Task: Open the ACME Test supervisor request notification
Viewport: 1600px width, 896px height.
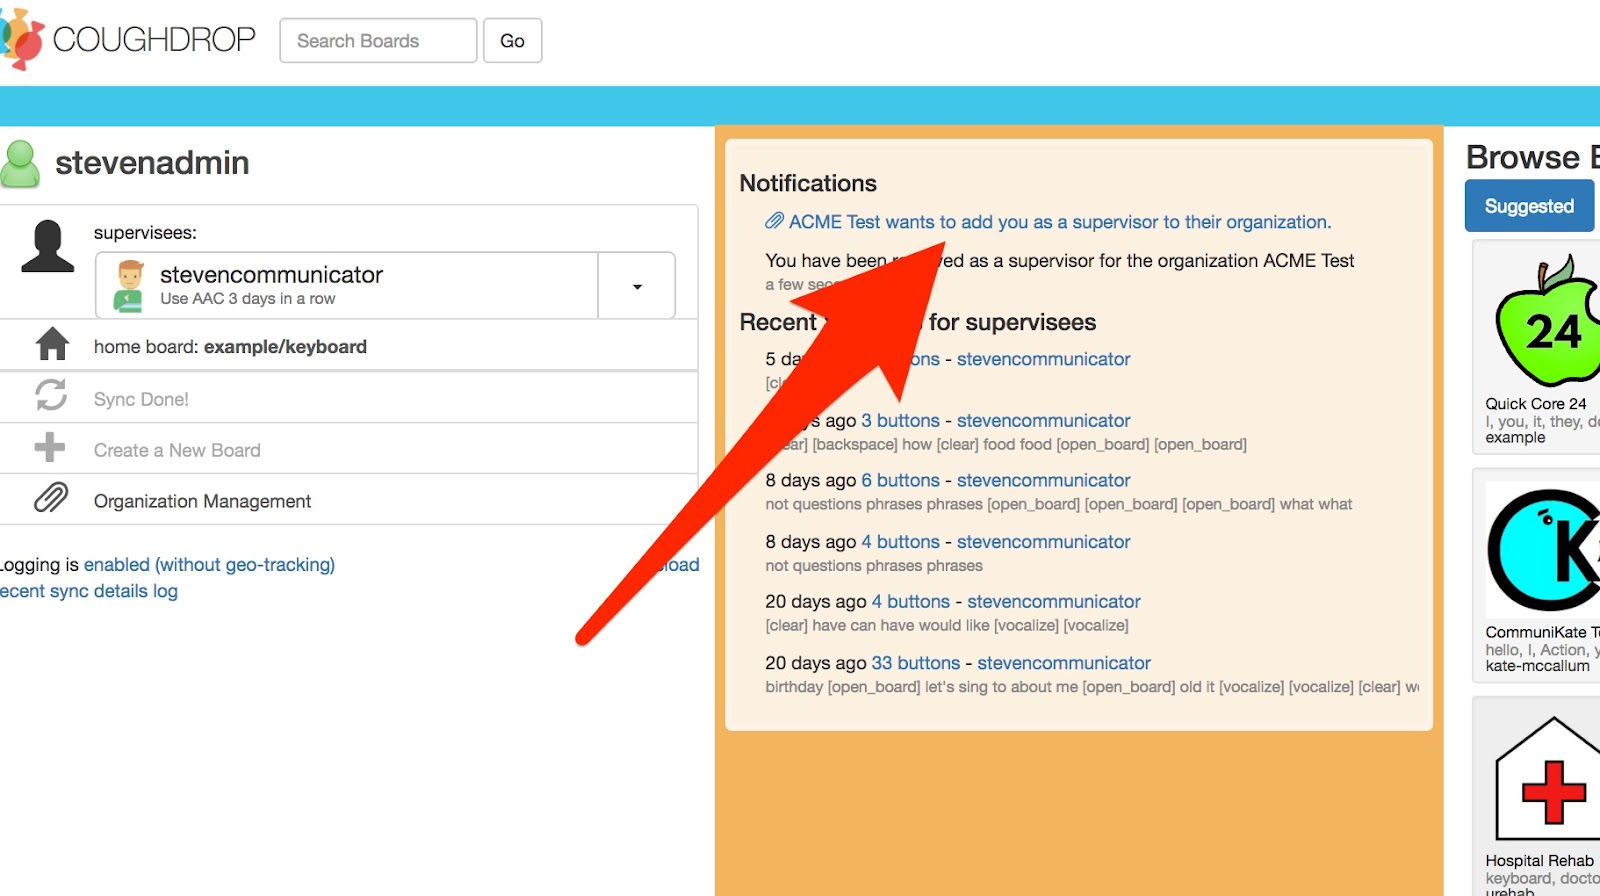Action: (1060, 222)
